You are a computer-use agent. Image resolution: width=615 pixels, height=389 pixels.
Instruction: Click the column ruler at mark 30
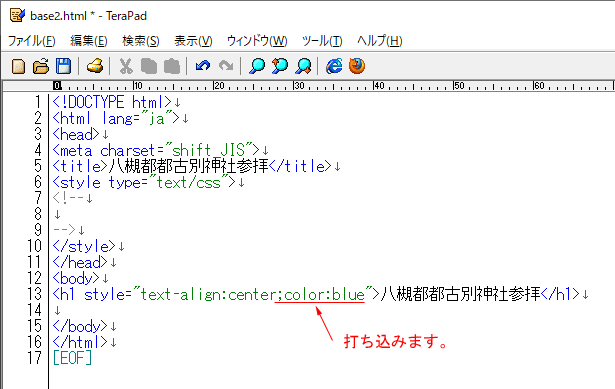(x=299, y=85)
